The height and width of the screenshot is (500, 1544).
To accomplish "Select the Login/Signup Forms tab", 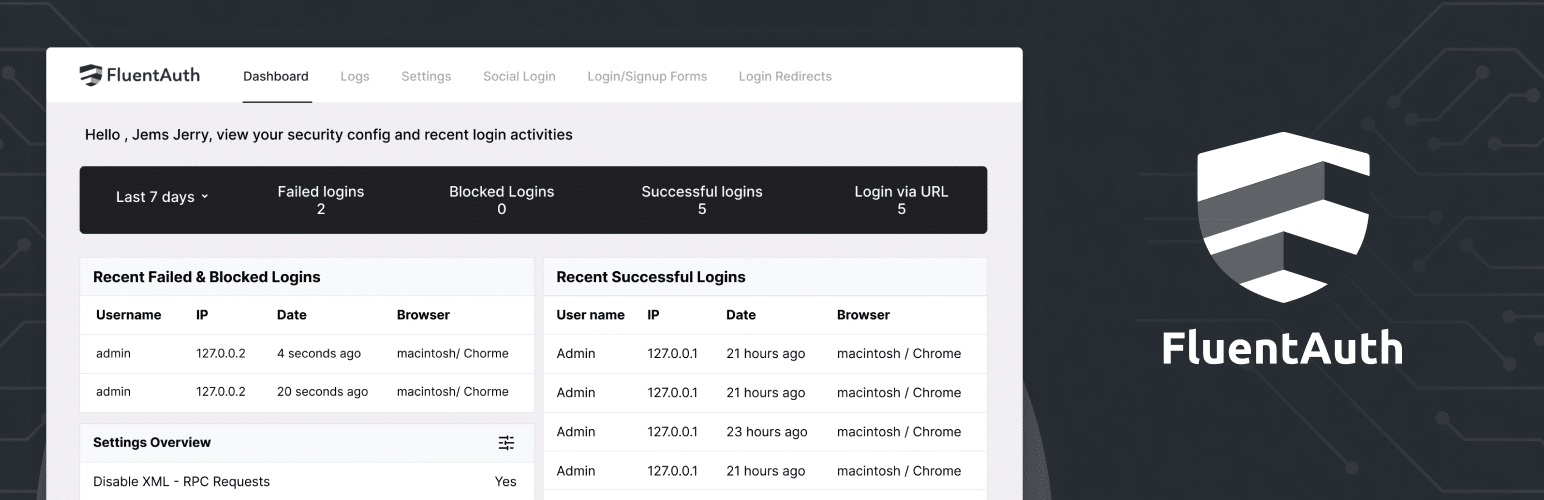I will click(647, 76).
